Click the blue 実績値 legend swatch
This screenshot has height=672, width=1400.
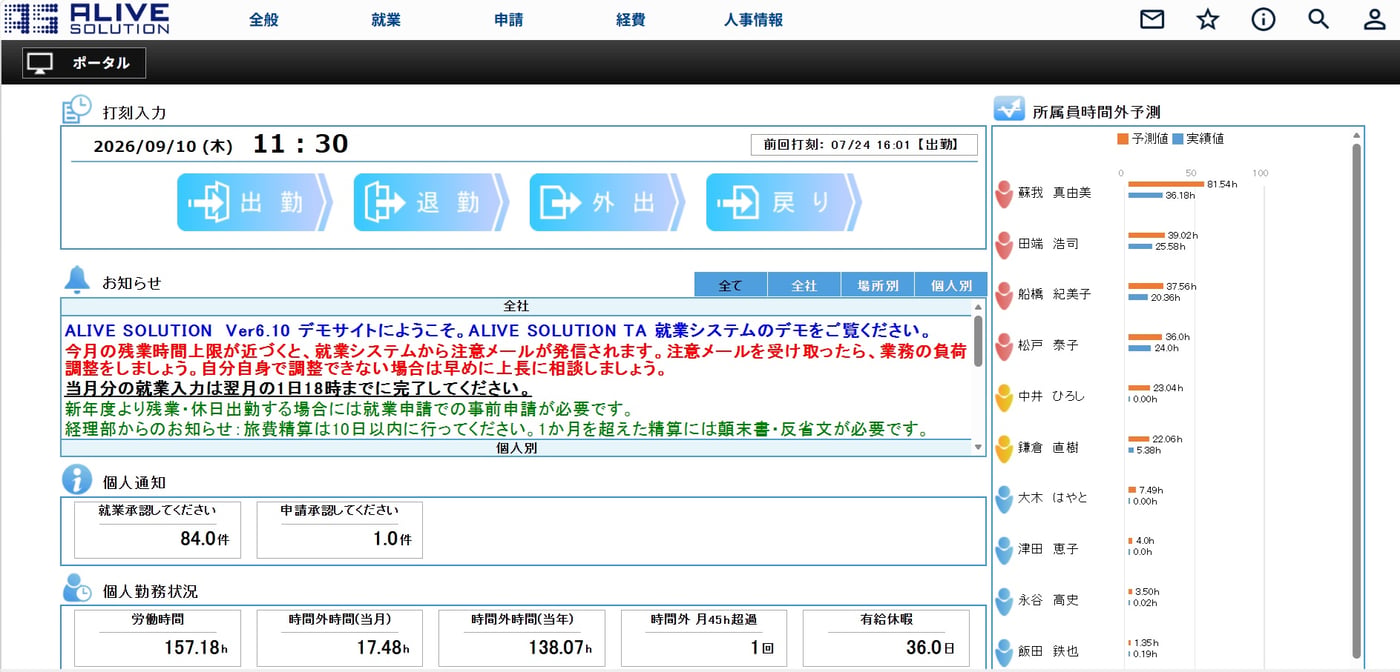(x=1178, y=138)
